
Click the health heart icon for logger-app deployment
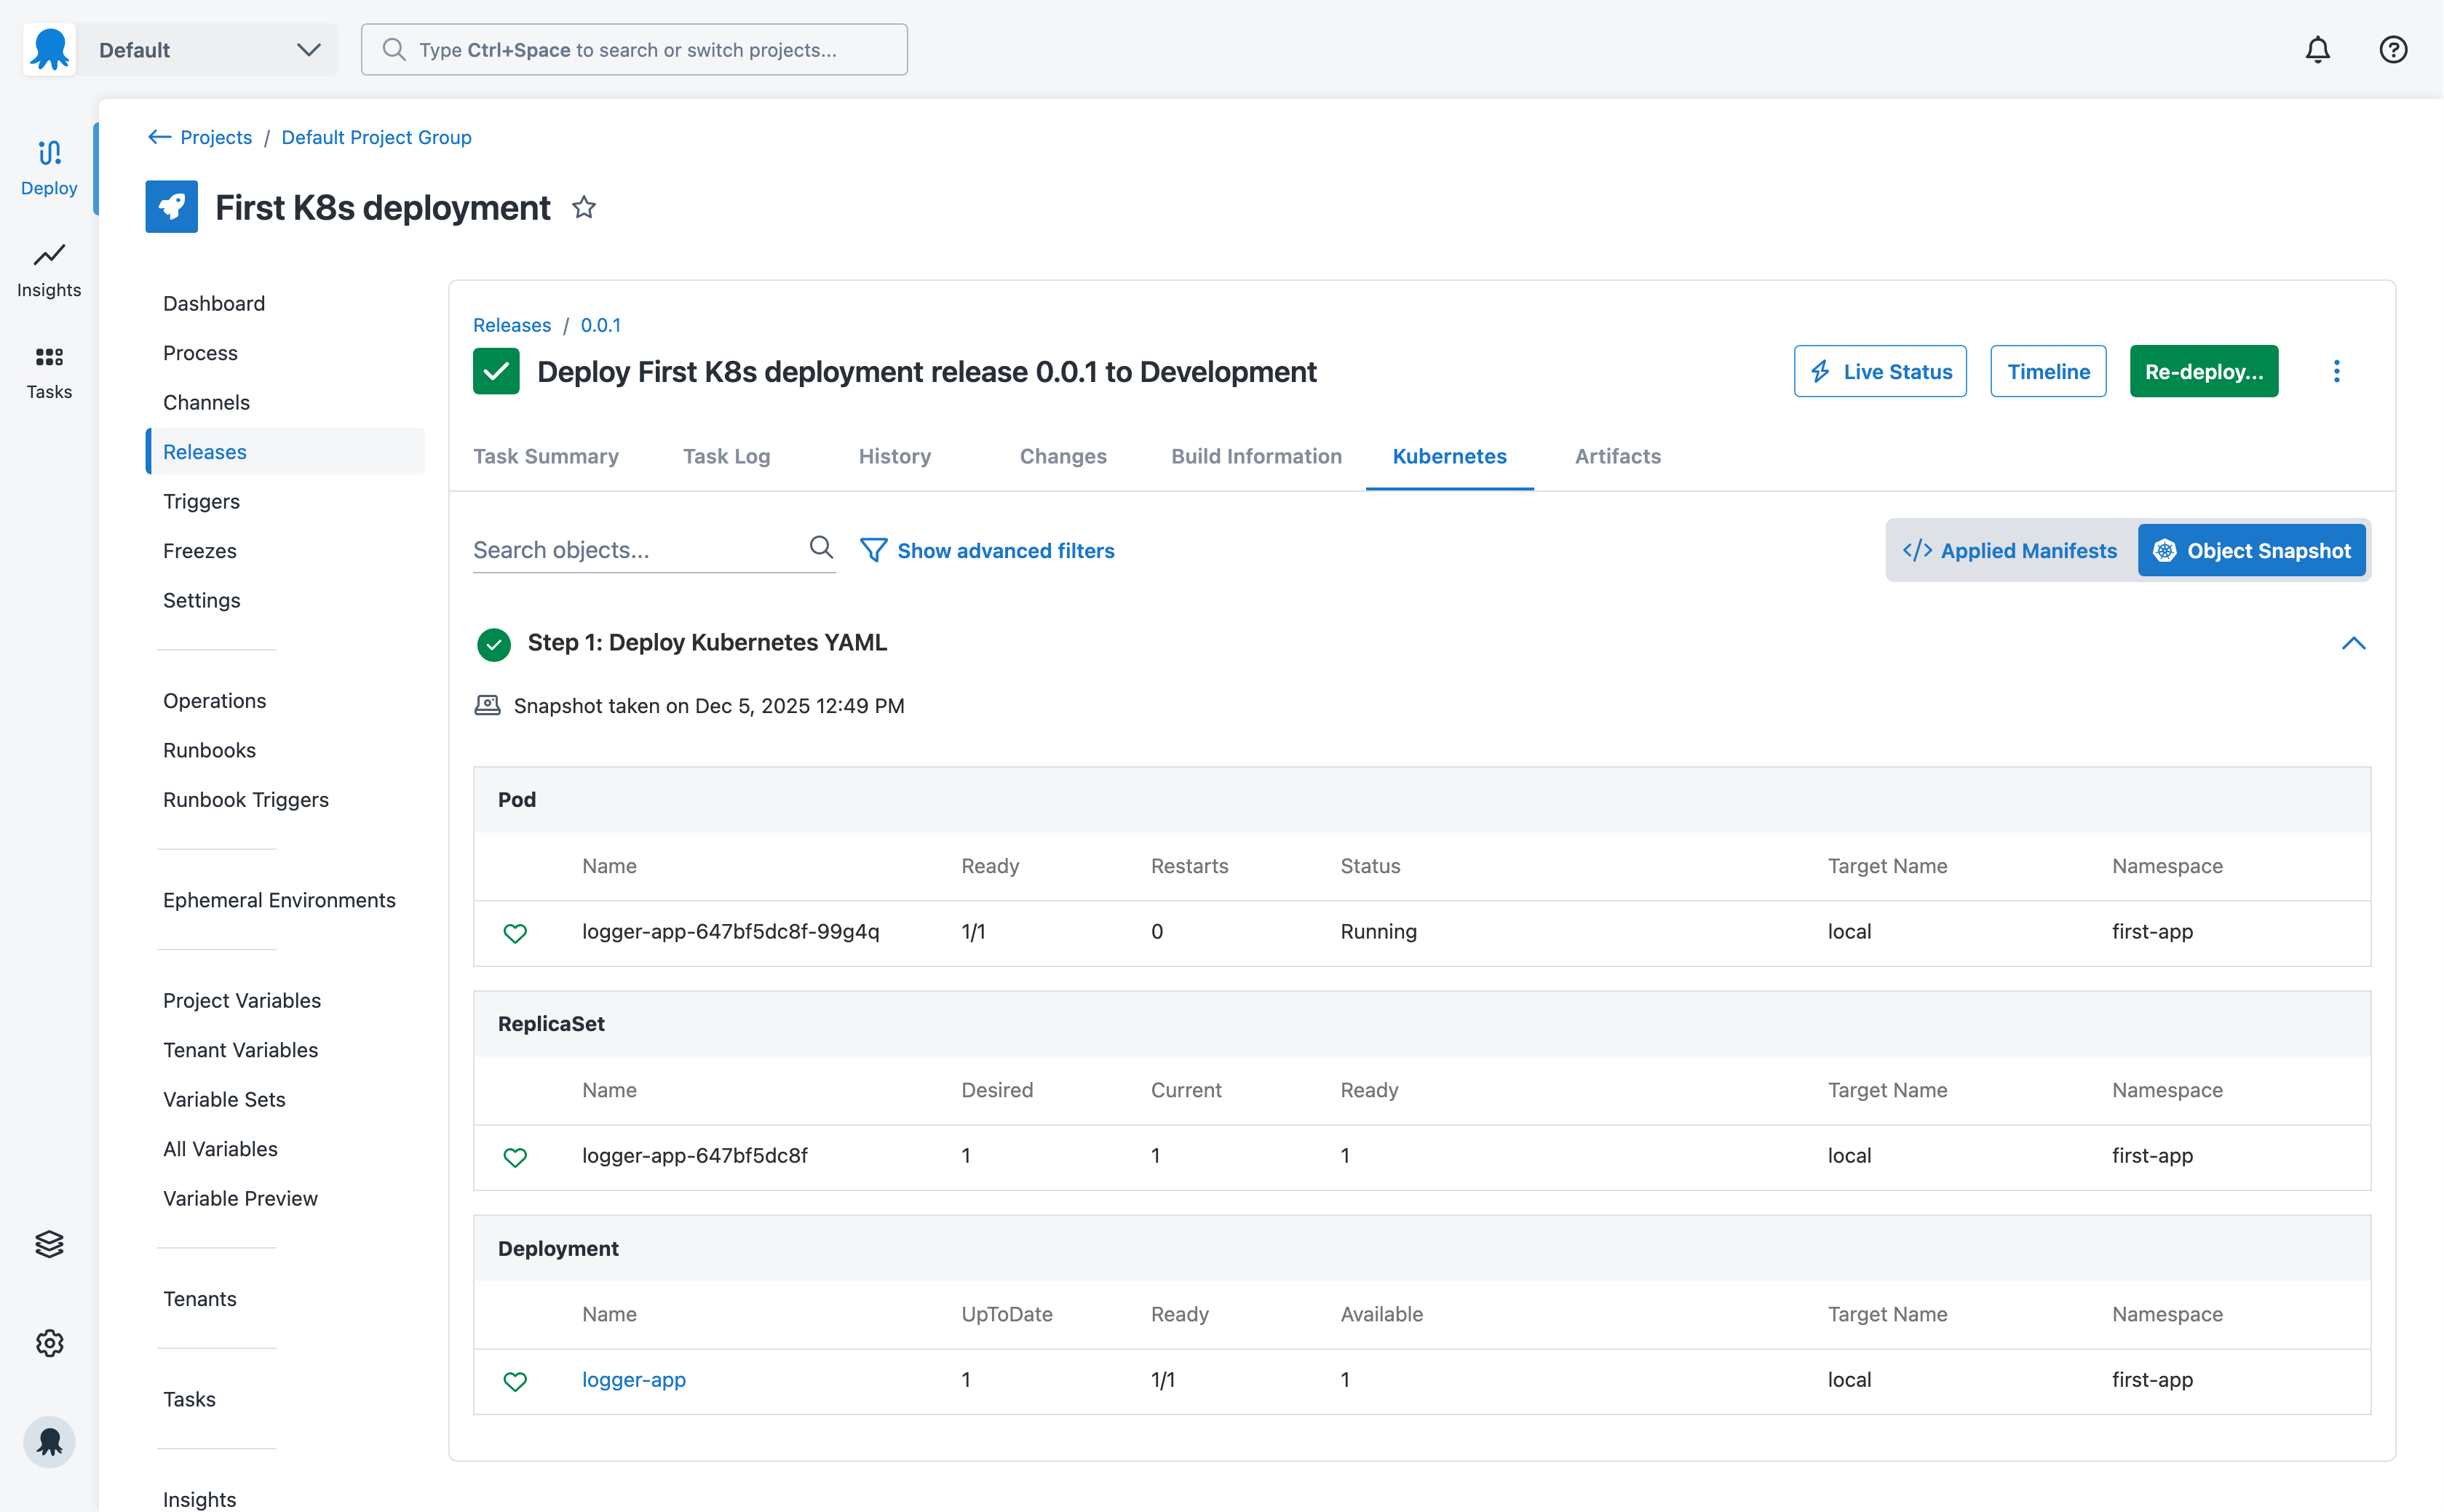click(515, 1380)
